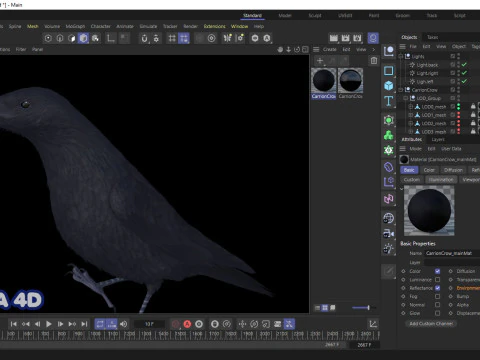Open the Camera objects icon in side palette
This screenshot has height=360, width=480.
tap(389, 233)
